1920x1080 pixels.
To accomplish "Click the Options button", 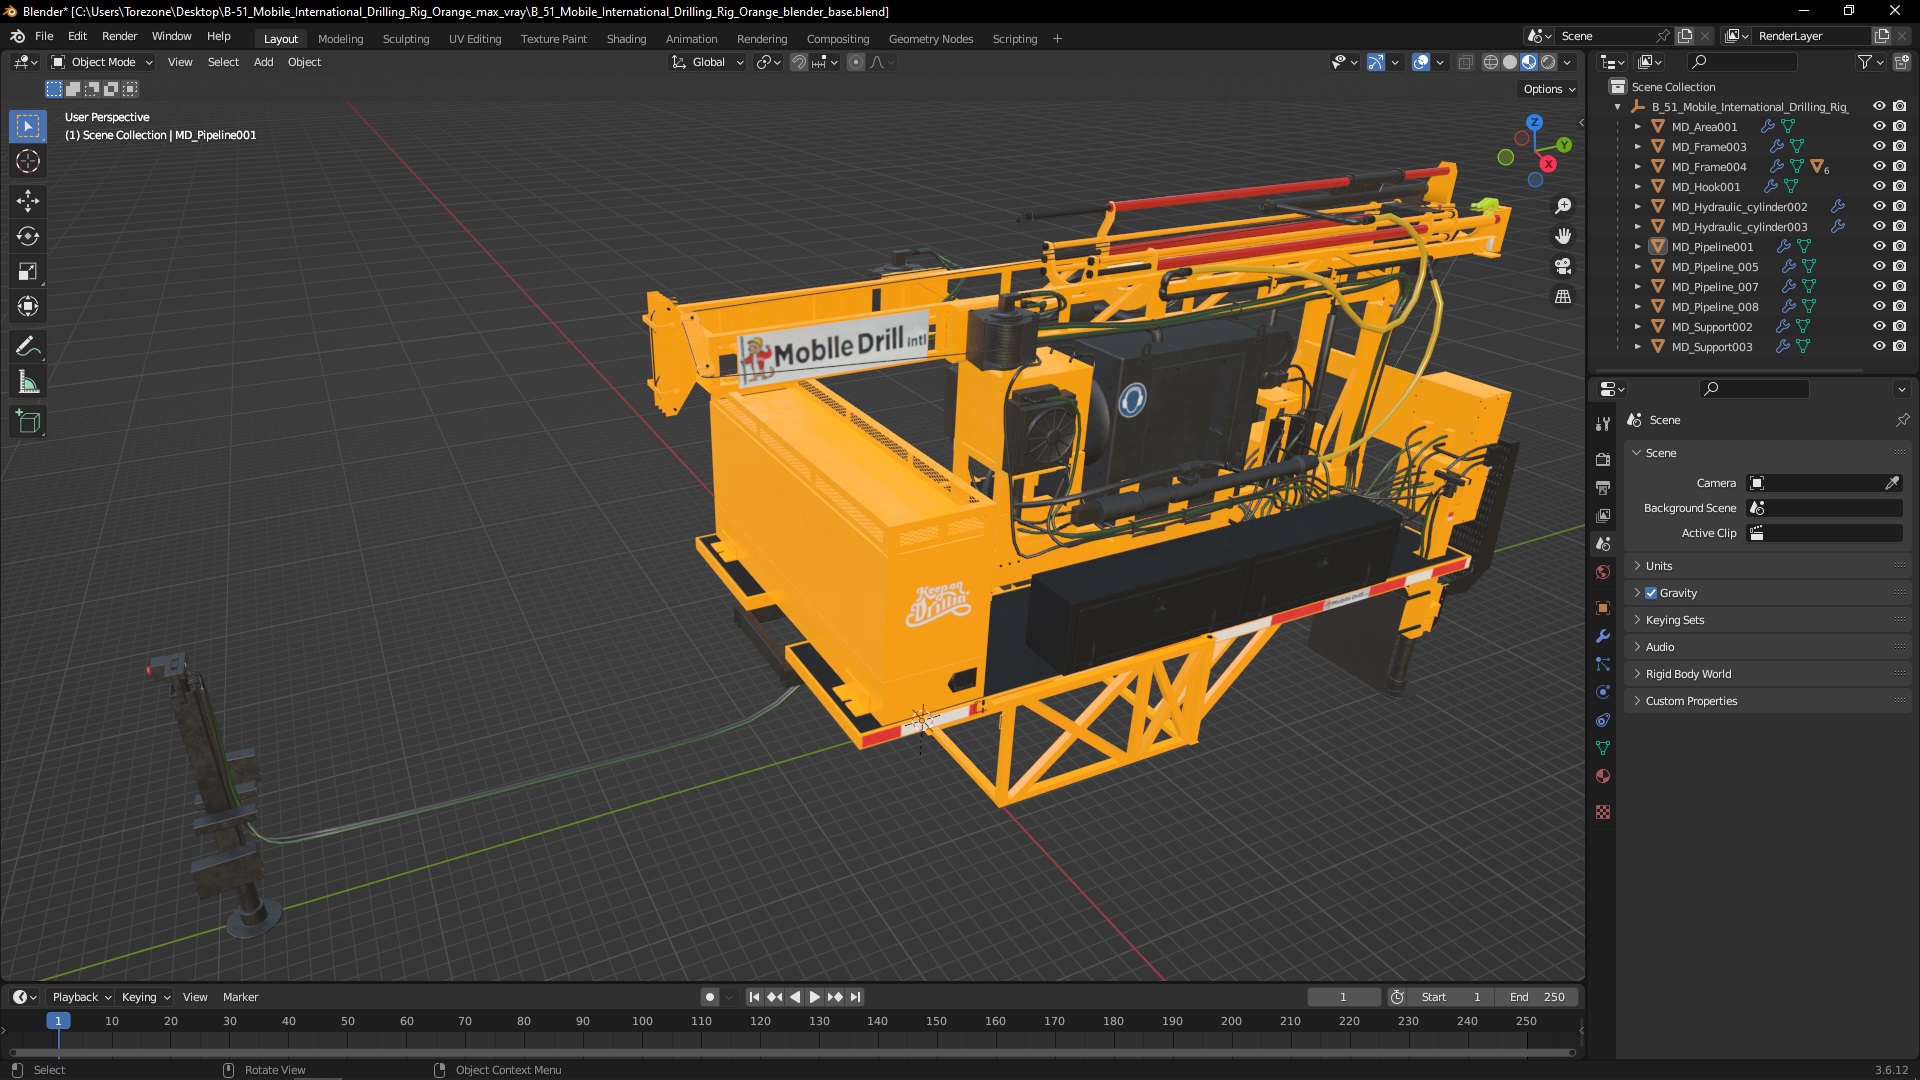I will click(1548, 89).
